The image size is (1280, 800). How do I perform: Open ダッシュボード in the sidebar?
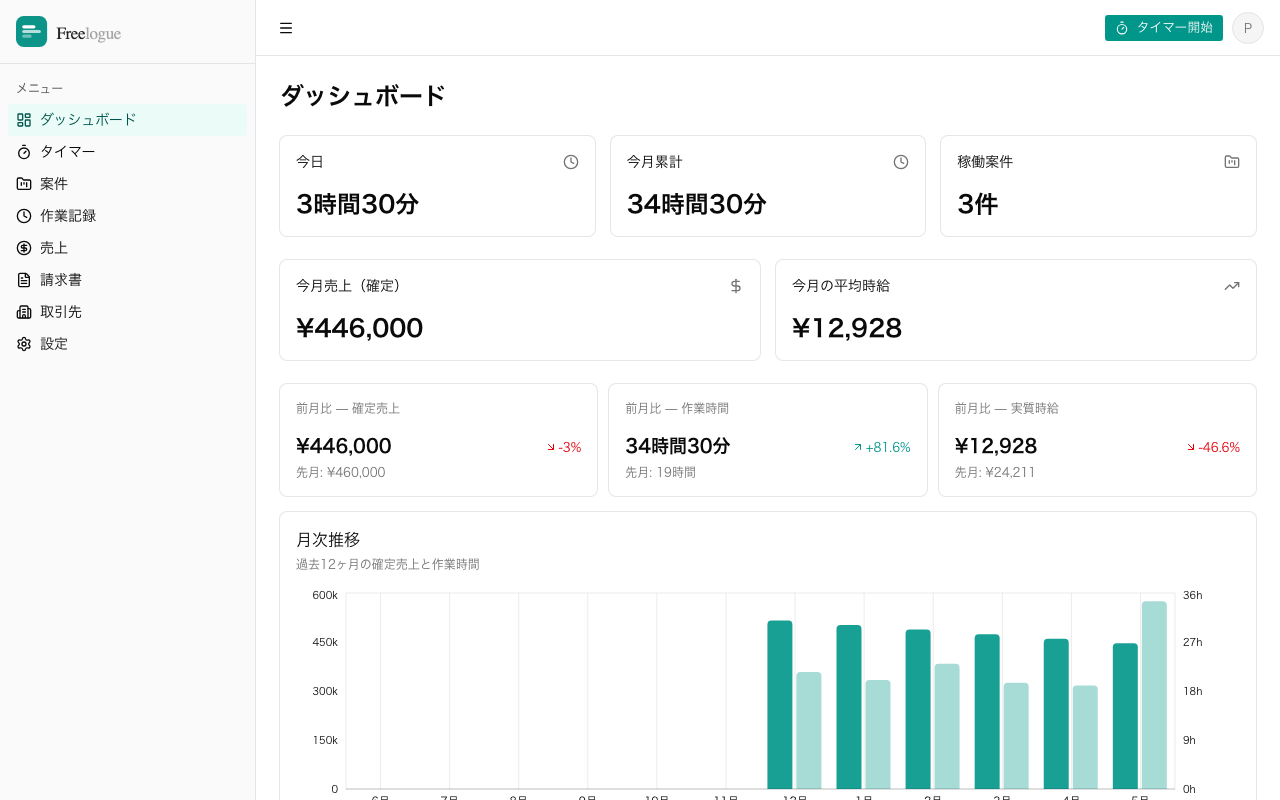(x=127, y=120)
